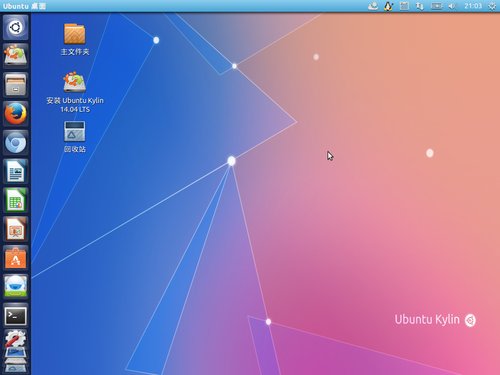500x375 pixels.
Task: Click the Ubuntu 桌面 title in the top panel
Action: tap(24, 6)
